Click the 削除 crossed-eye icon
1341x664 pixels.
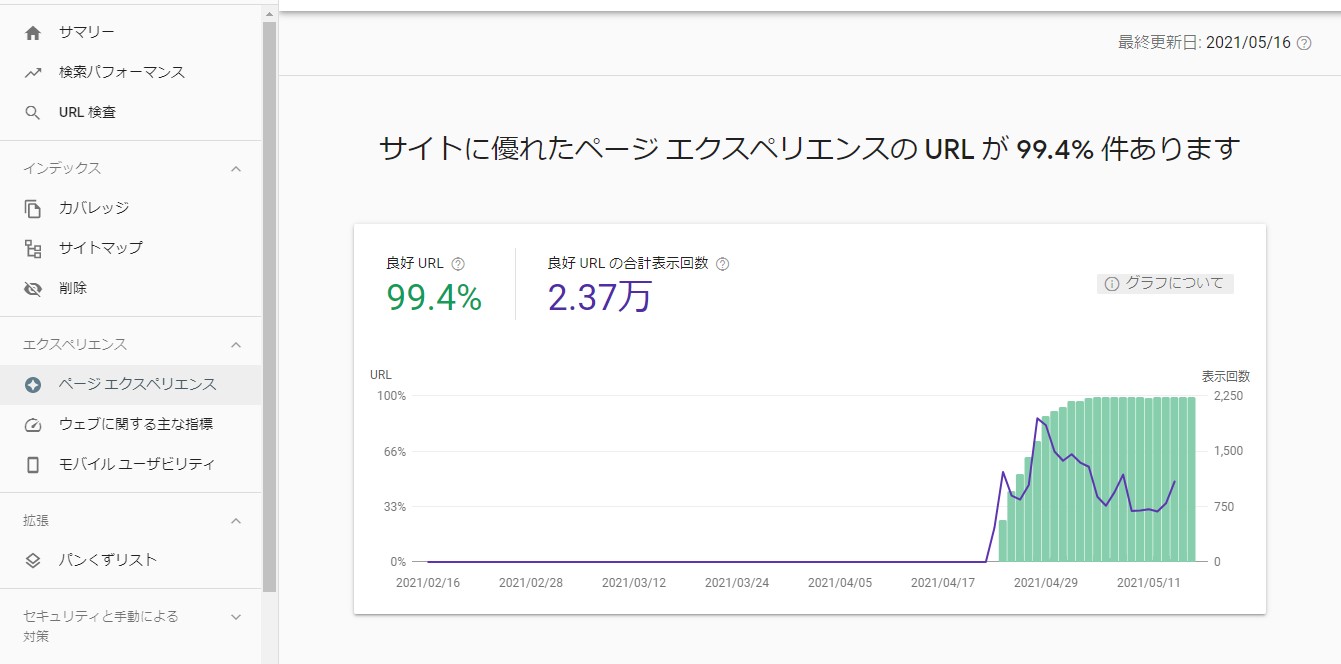(33, 289)
